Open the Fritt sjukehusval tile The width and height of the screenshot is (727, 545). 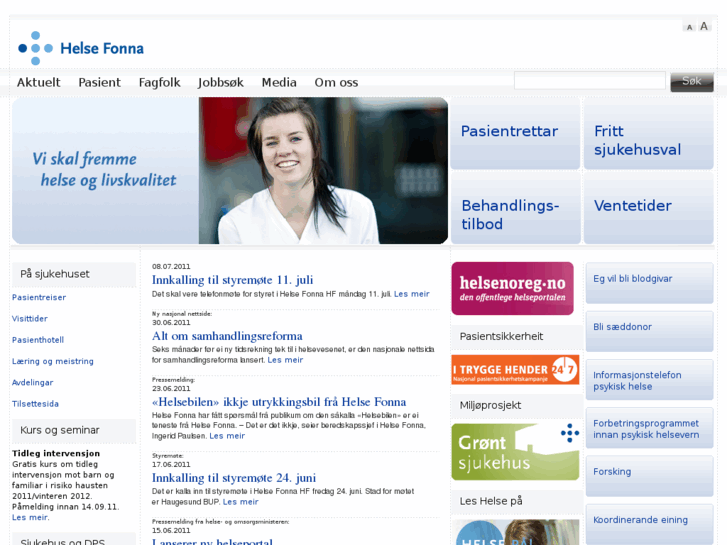pyautogui.click(x=649, y=133)
